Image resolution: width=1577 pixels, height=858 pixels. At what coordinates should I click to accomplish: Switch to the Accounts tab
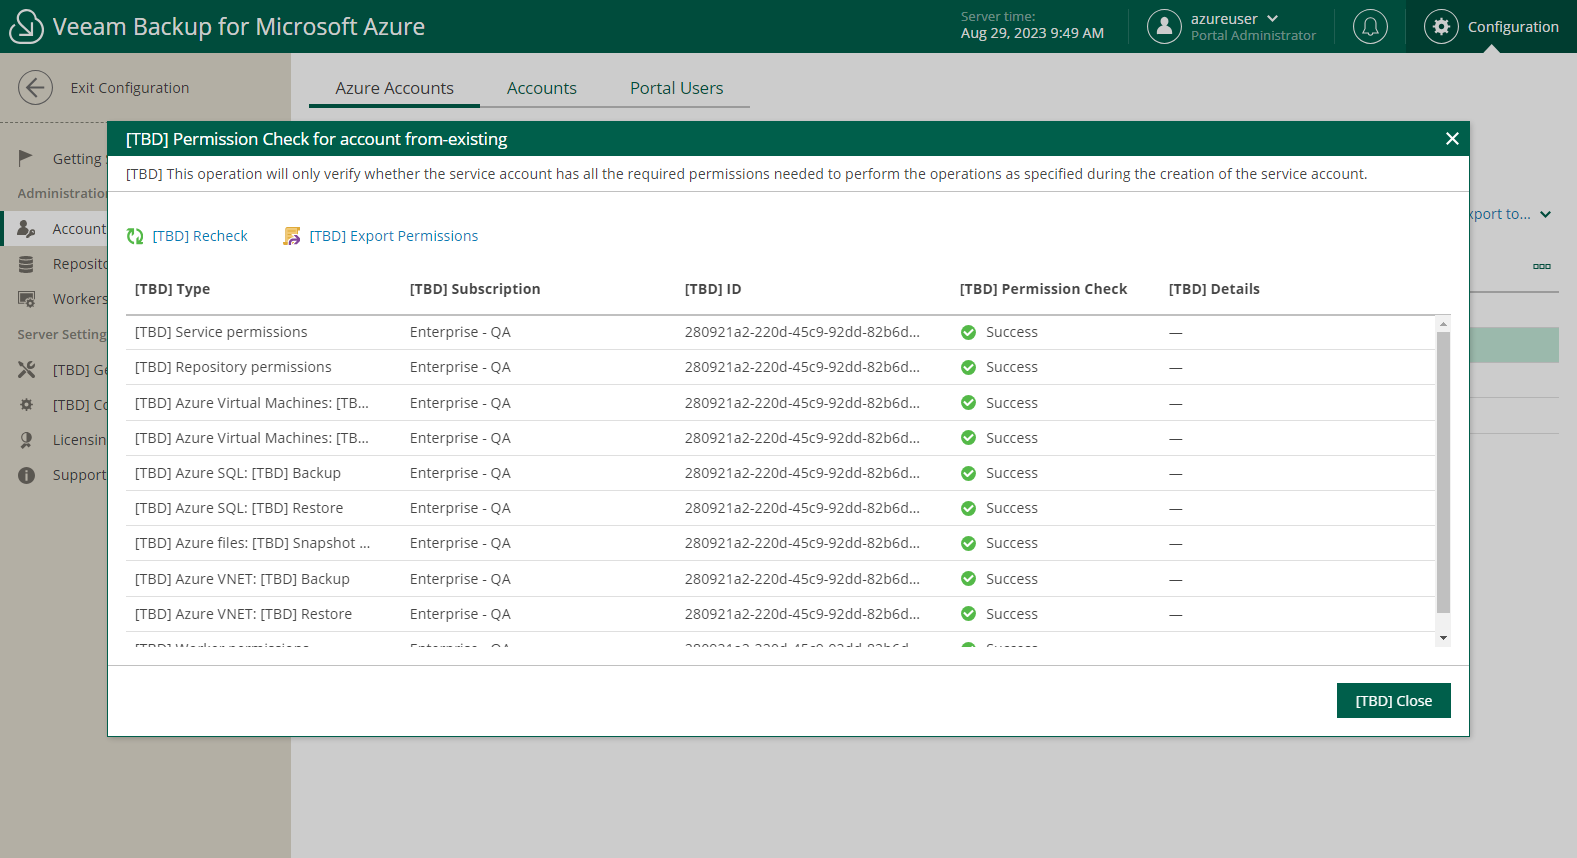tap(542, 88)
